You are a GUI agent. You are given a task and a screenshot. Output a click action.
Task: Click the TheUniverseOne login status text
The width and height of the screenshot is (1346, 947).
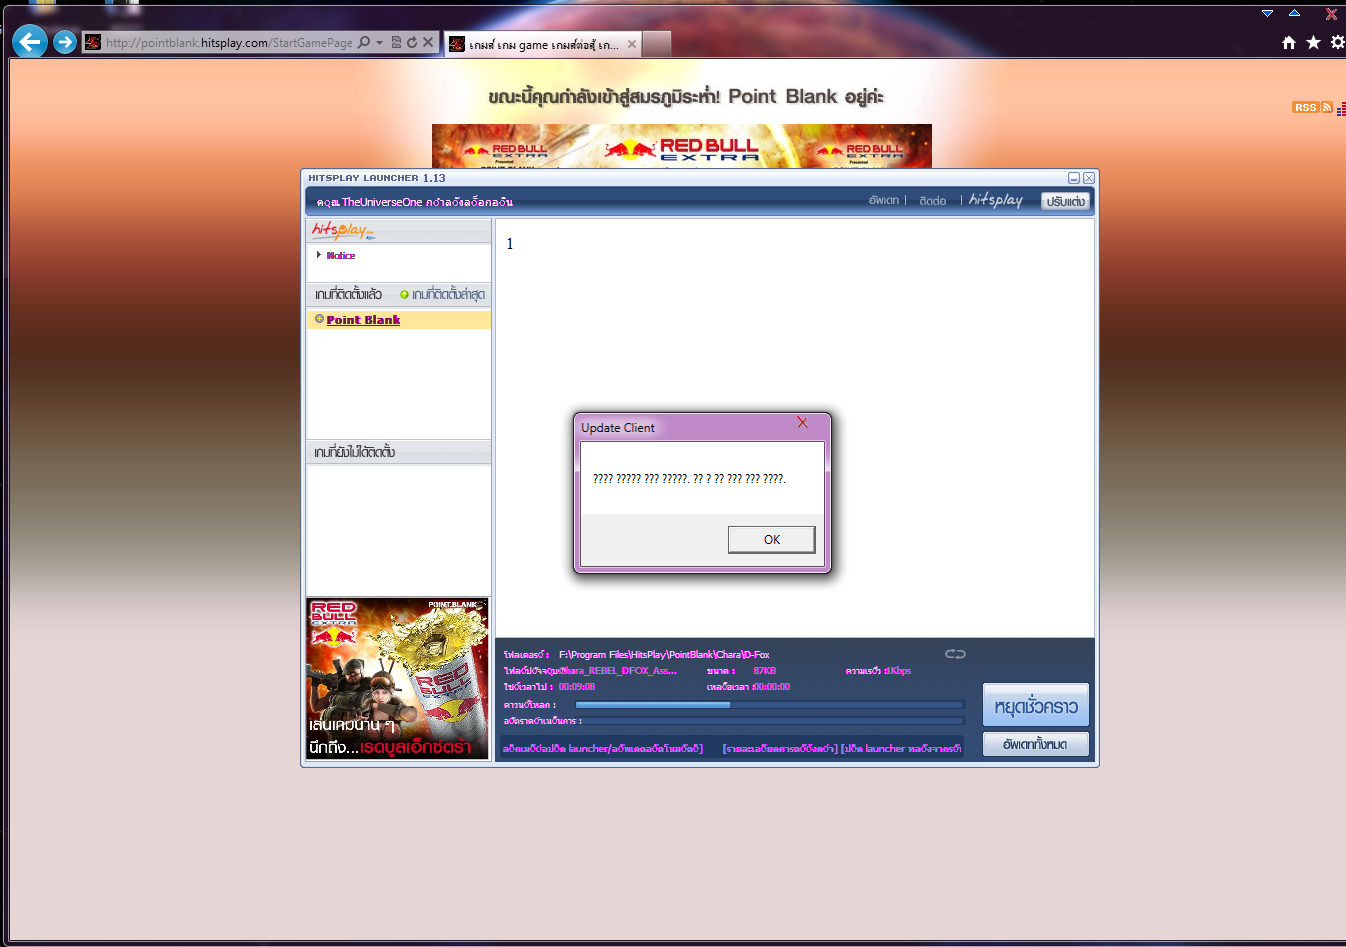click(x=415, y=202)
